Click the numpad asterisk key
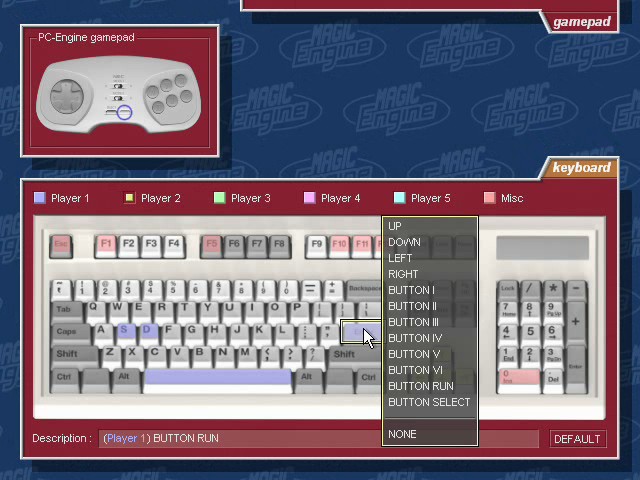 coord(553,289)
